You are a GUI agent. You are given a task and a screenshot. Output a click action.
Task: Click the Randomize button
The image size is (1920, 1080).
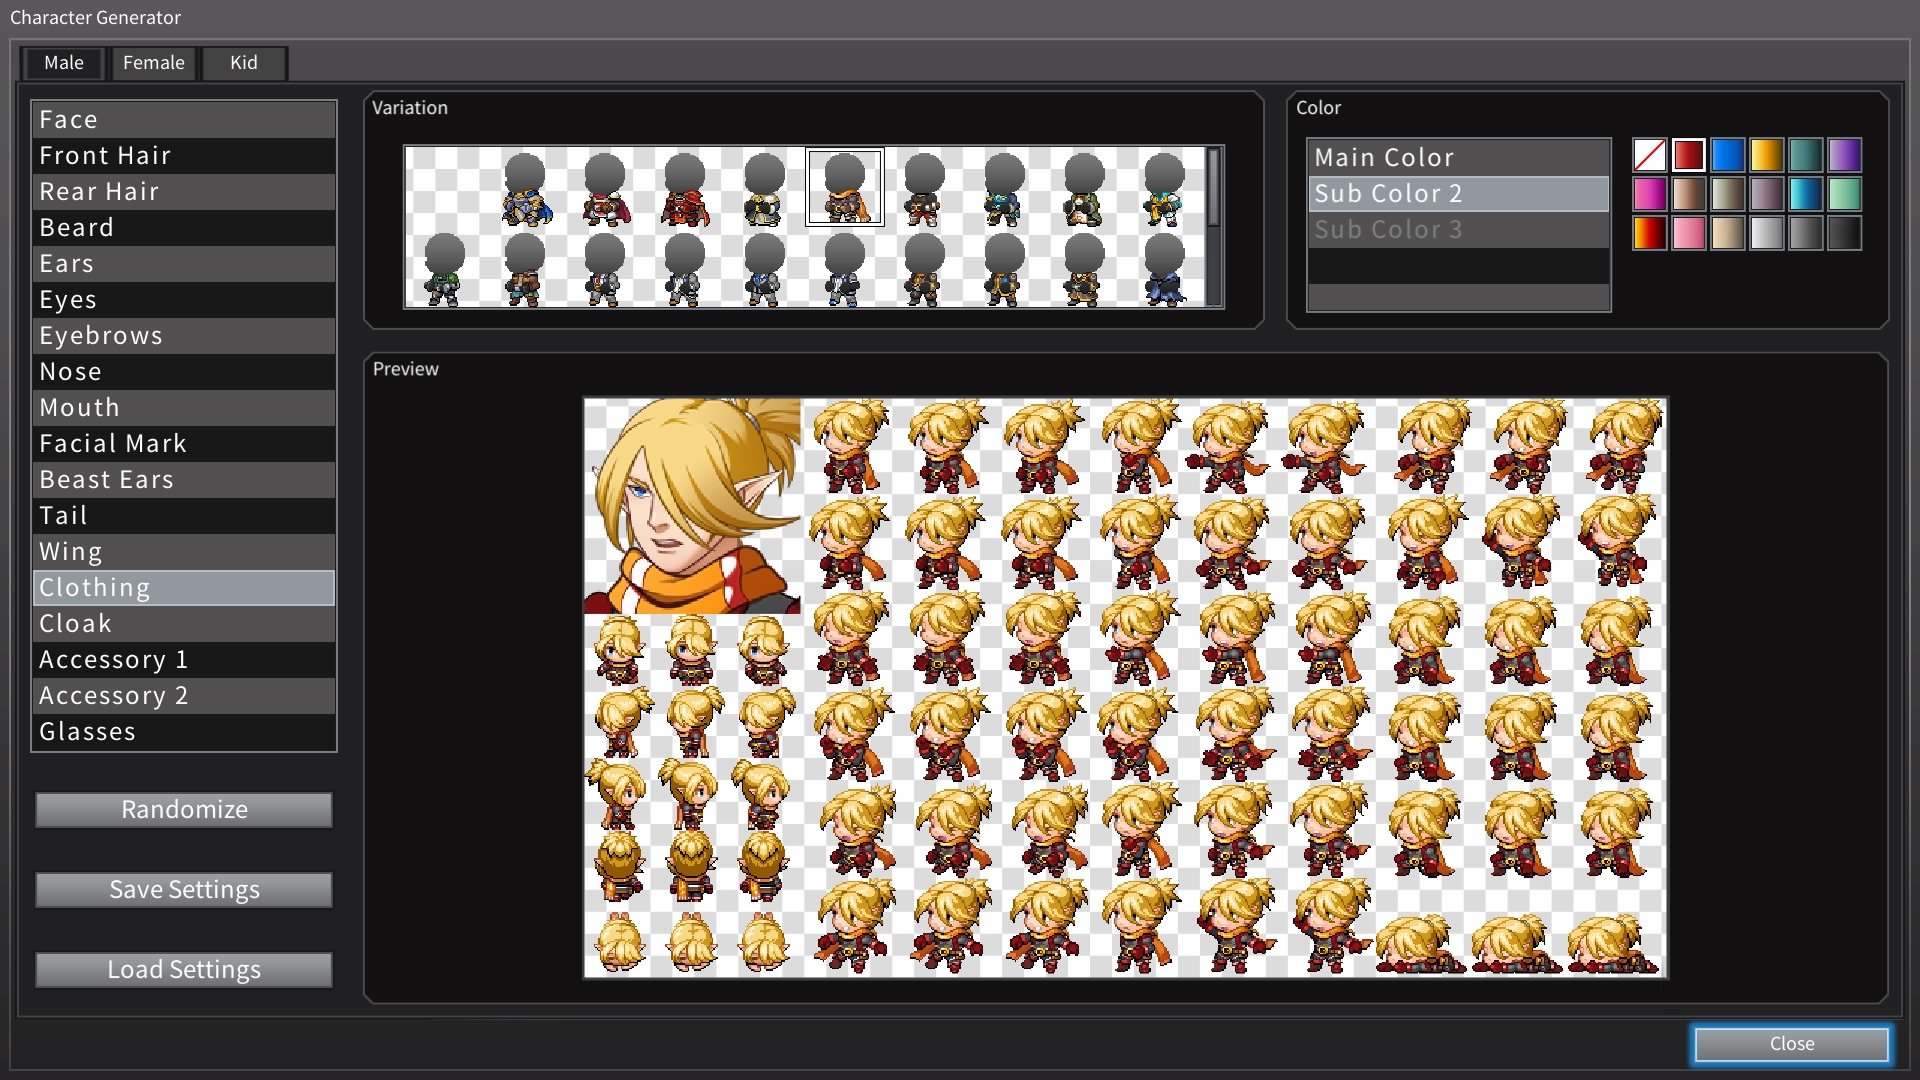183,810
